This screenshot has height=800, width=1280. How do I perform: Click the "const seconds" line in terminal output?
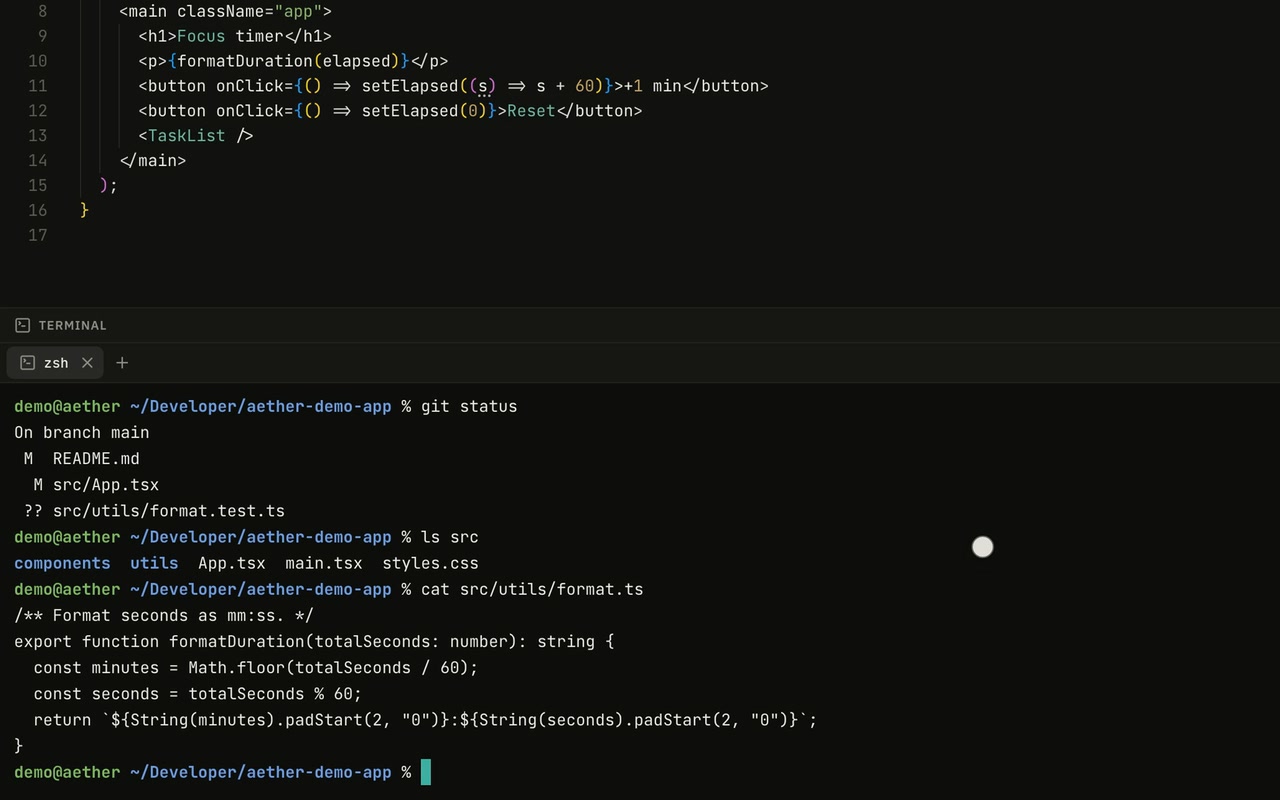(198, 694)
